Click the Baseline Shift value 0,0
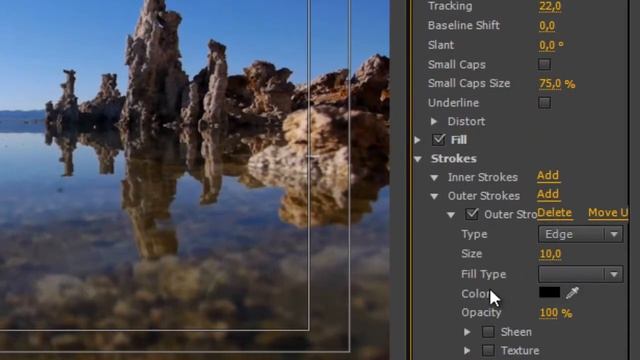This screenshot has height=360, width=640. (x=547, y=26)
